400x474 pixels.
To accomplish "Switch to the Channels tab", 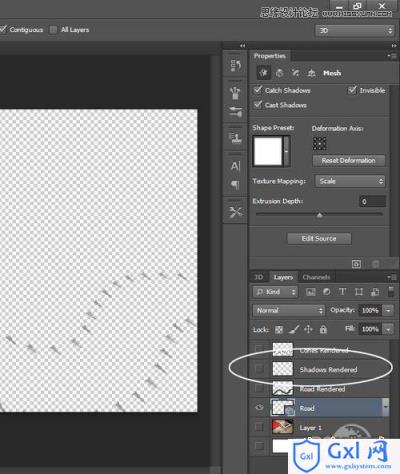I will (x=316, y=277).
